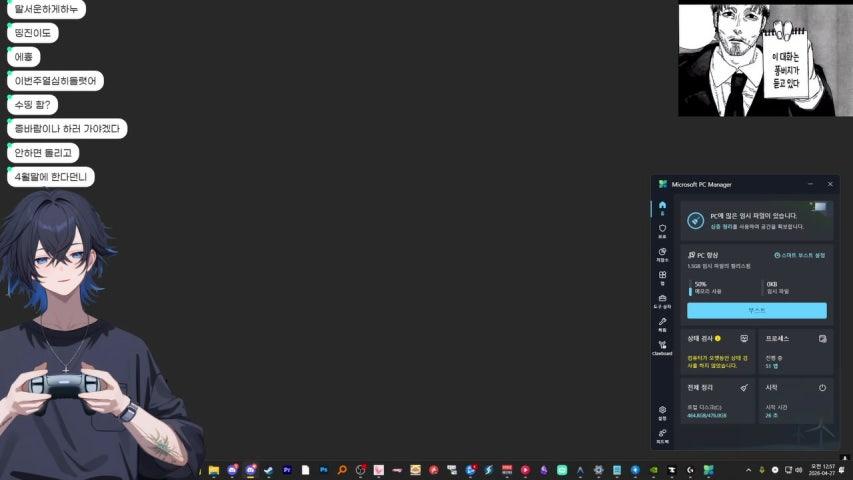Screen dimensions: 853x480
Task: Open Logitech G HUB from the taskbar
Action: click(x=690, y=470)
